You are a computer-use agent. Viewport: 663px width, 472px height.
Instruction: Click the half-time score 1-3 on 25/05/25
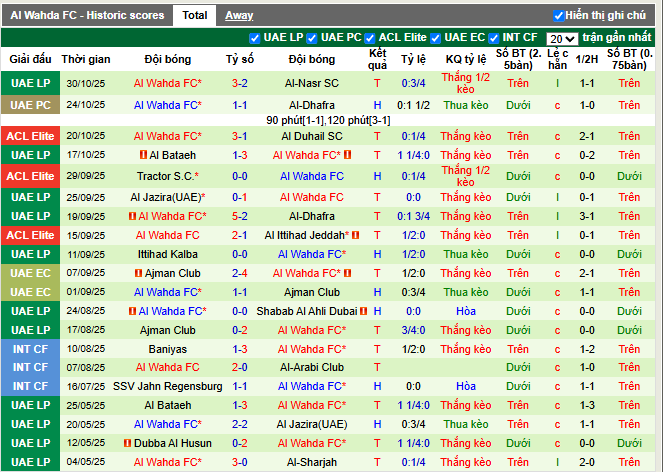(x=587, y=405)
